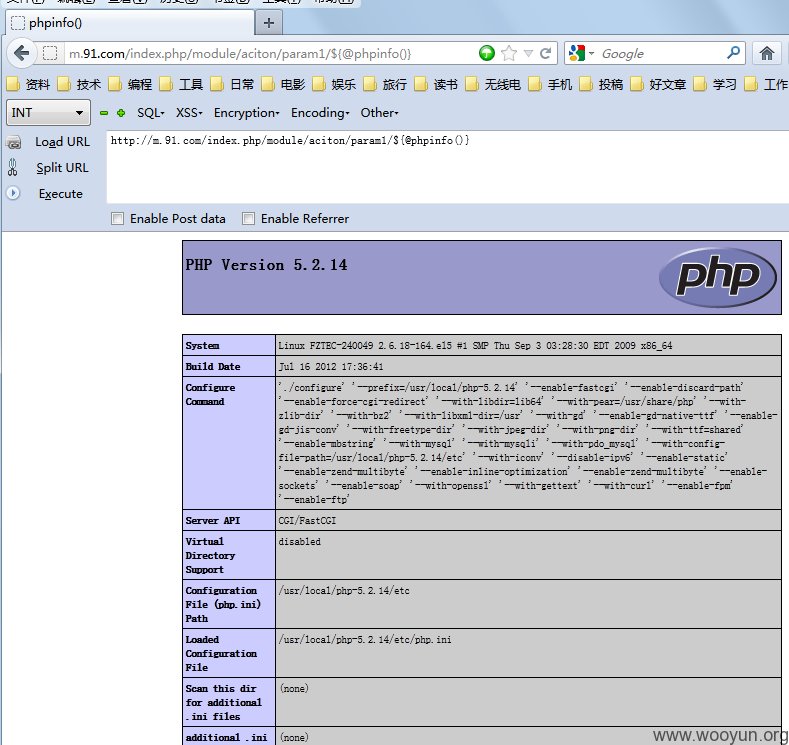The width and height of the screenshot is (789, 745).
Task: Open the 资料 bookmark folder
Action: tap(28, 85)
